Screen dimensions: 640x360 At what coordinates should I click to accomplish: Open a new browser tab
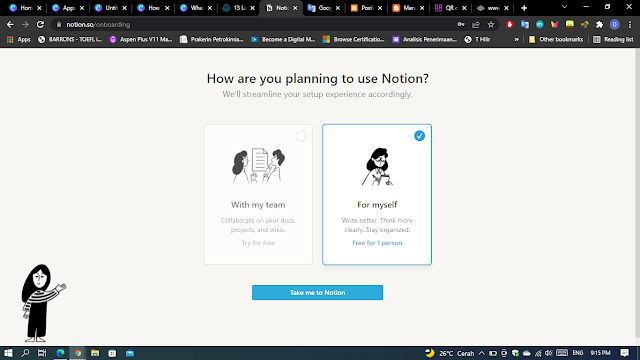(x=524, y=8)
